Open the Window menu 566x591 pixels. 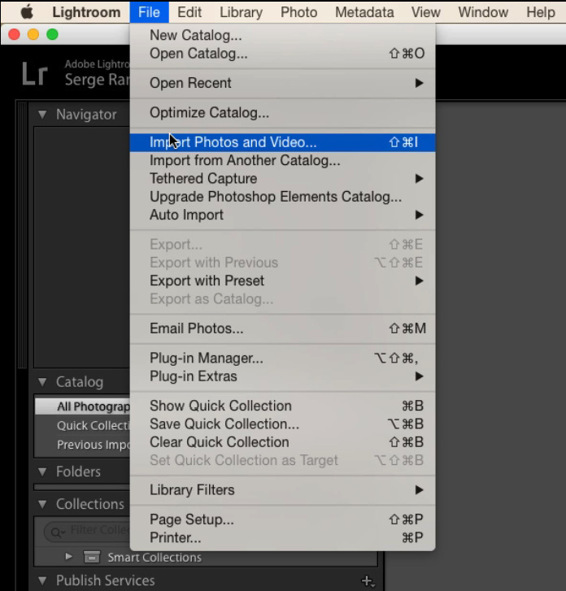coord(483,12)
